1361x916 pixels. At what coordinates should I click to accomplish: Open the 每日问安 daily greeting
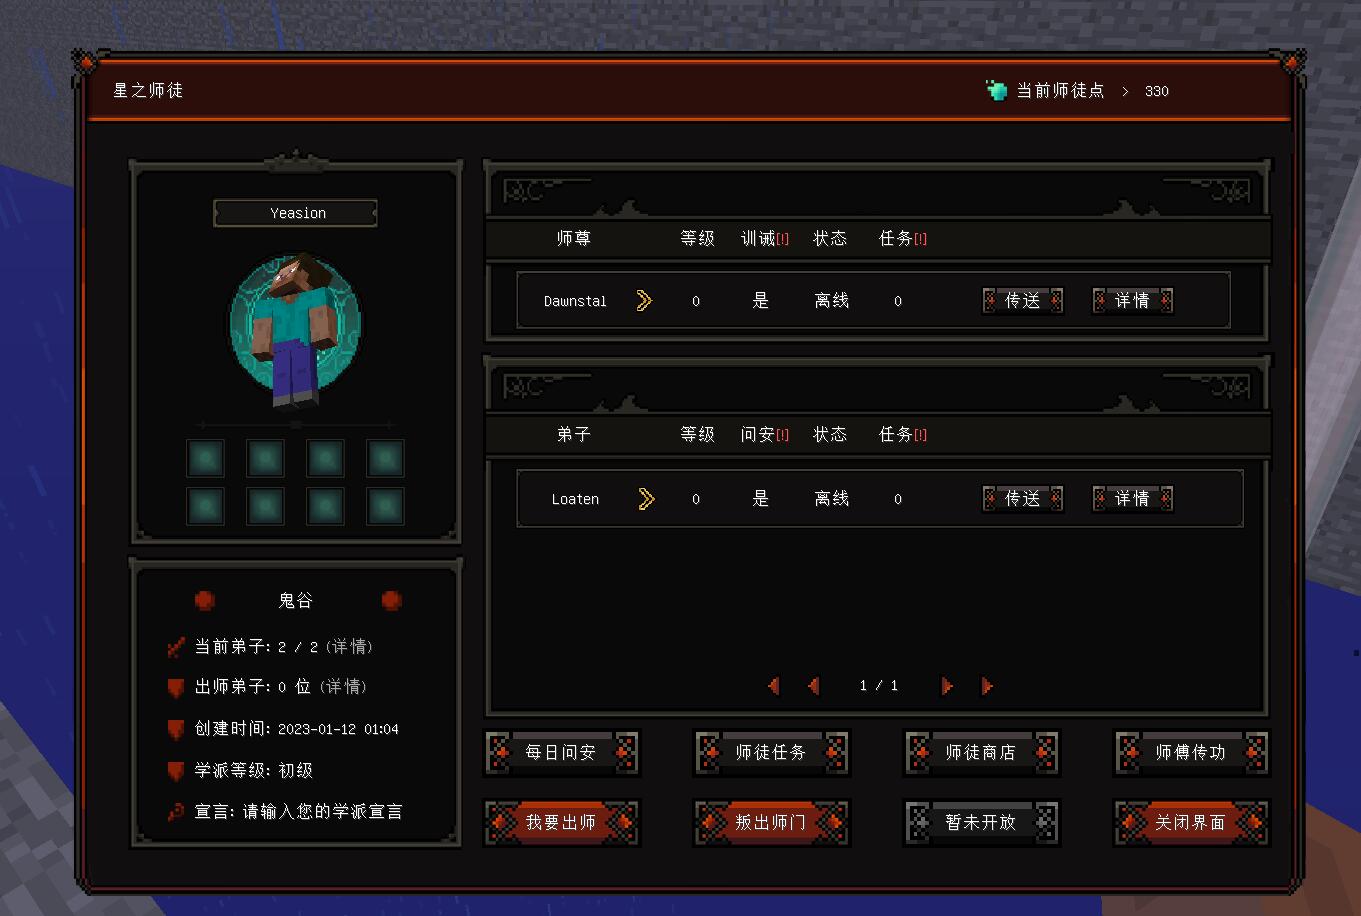[561, 753]
